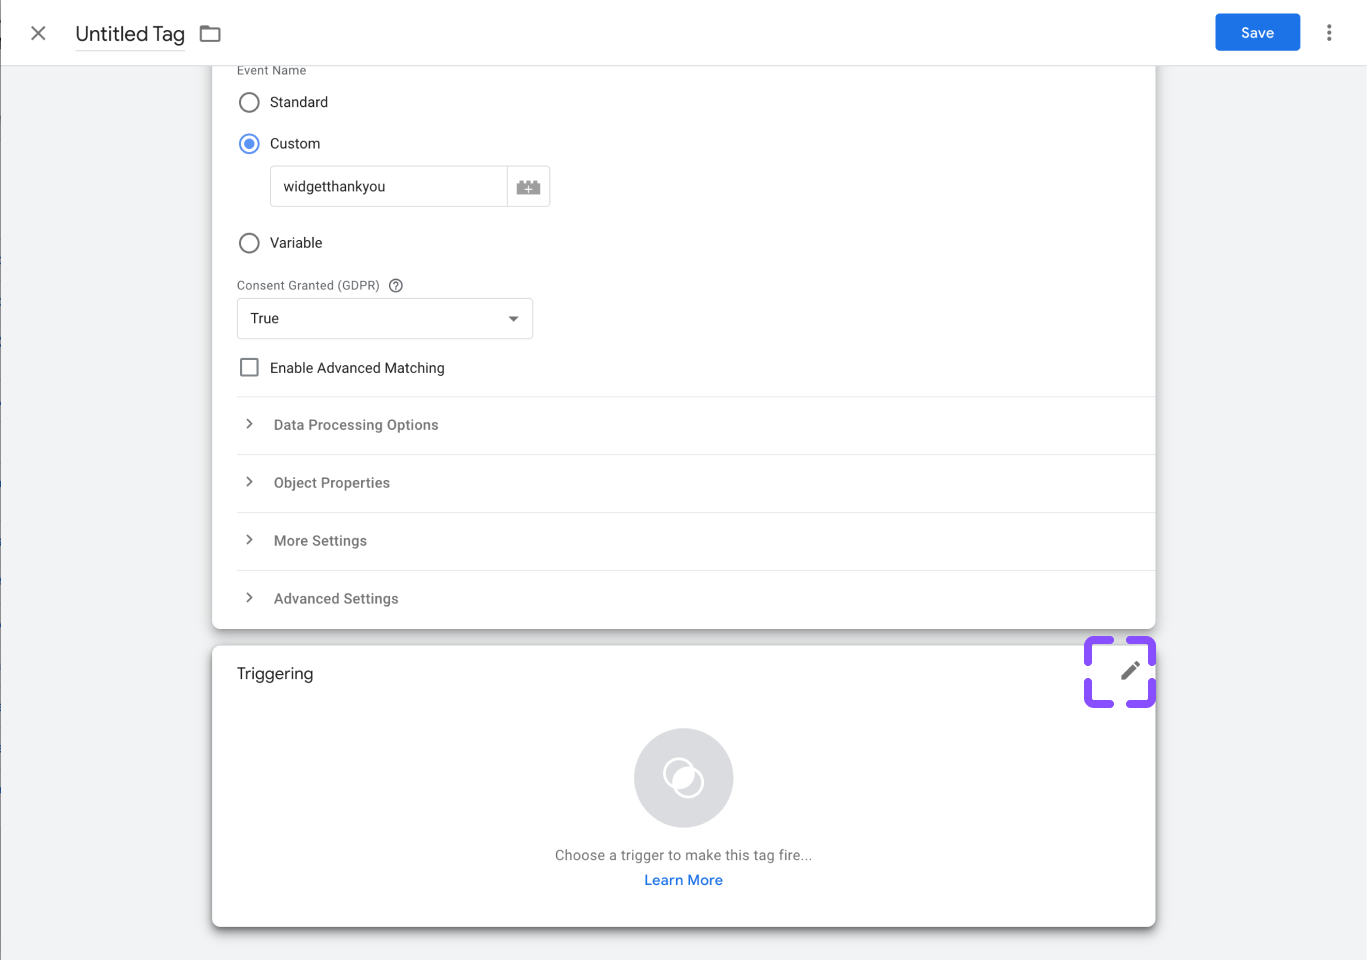Select the Variable event radio button
Viewport: 1367px width, 960px height.
point(250,243)
